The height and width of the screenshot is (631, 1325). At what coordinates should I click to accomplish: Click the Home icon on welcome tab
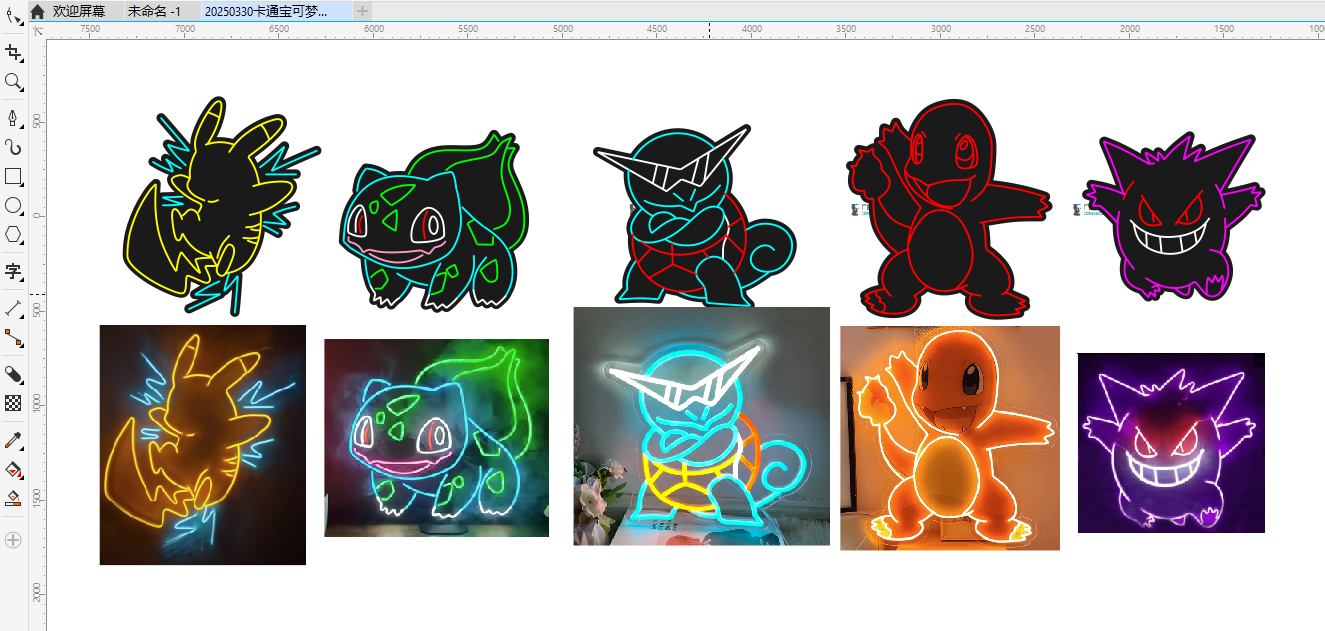coord(37,11)
